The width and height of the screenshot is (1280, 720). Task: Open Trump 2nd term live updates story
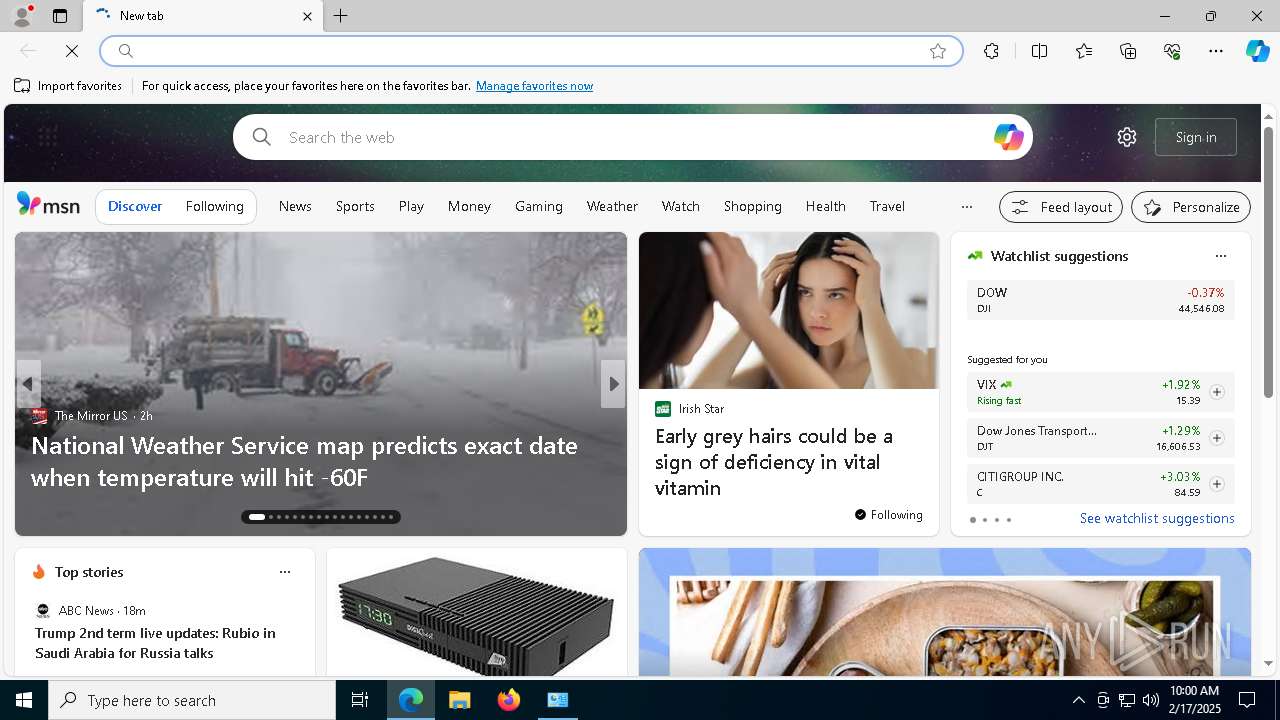coord(155,643)
